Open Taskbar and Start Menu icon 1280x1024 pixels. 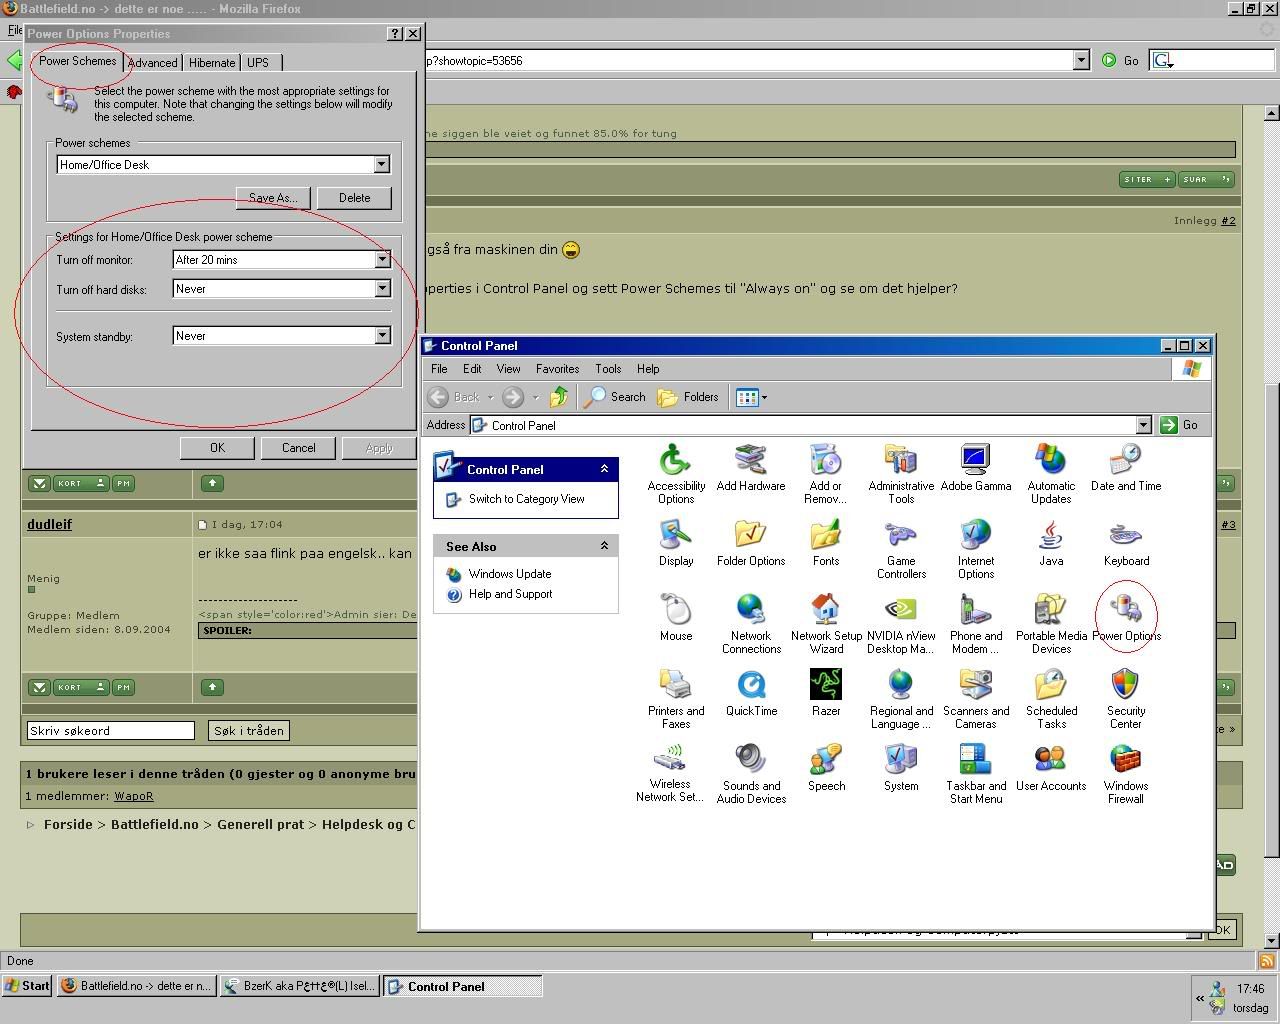pyautogui.click(x=976, y=774)
